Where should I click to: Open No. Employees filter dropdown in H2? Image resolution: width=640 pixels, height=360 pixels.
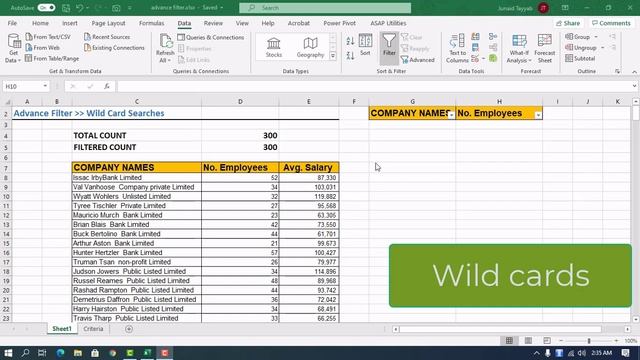click(538, 116)
